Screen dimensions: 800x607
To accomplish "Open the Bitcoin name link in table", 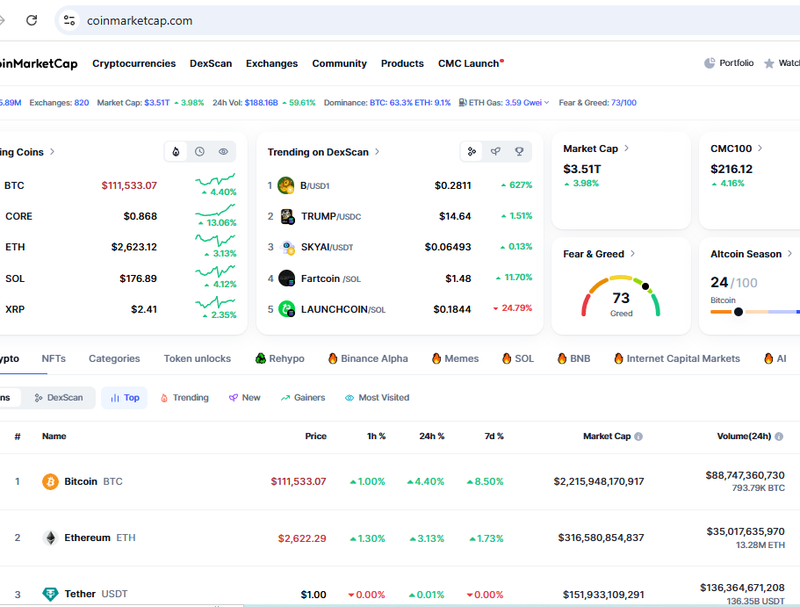I will tap(81, 482).
